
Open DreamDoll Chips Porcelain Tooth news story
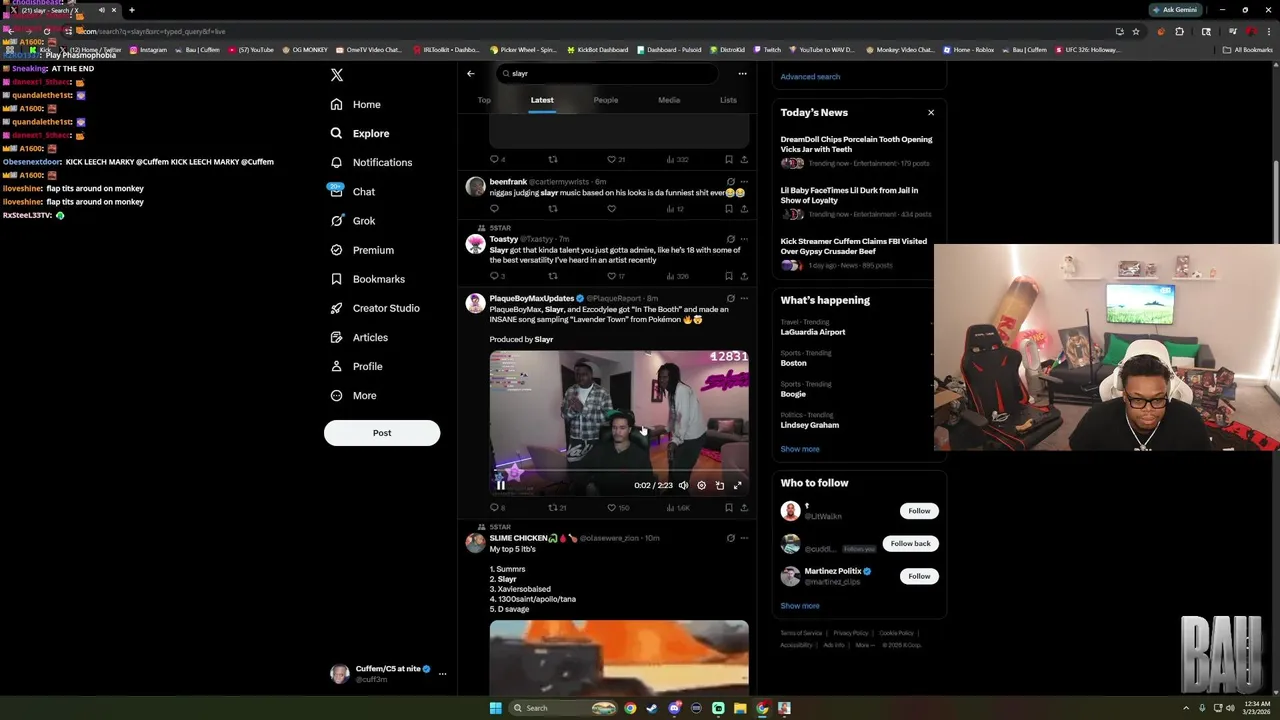pos(857,151)
